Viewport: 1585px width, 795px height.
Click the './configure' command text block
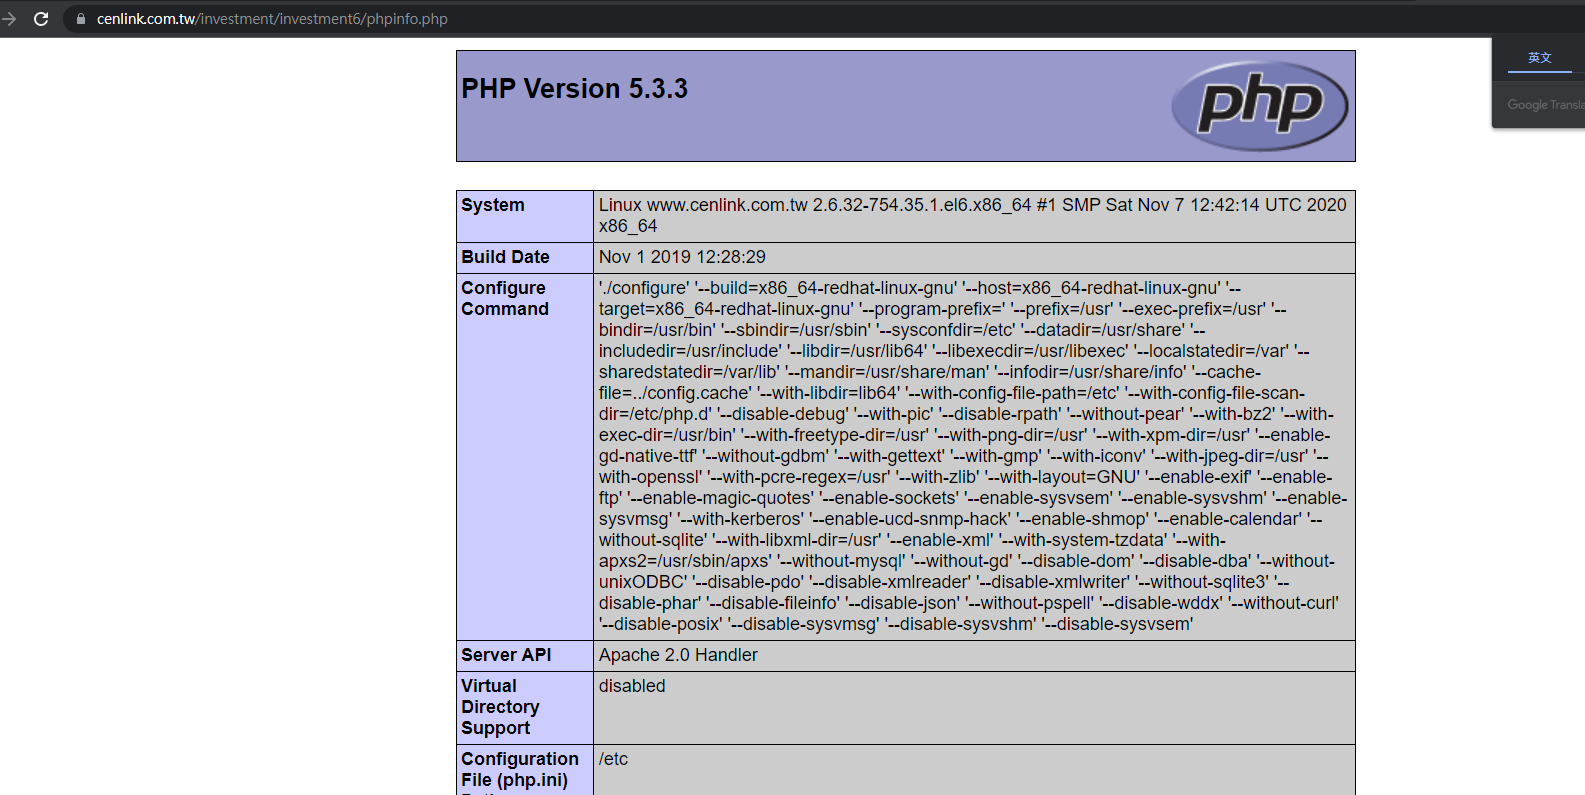pos(973,456)
